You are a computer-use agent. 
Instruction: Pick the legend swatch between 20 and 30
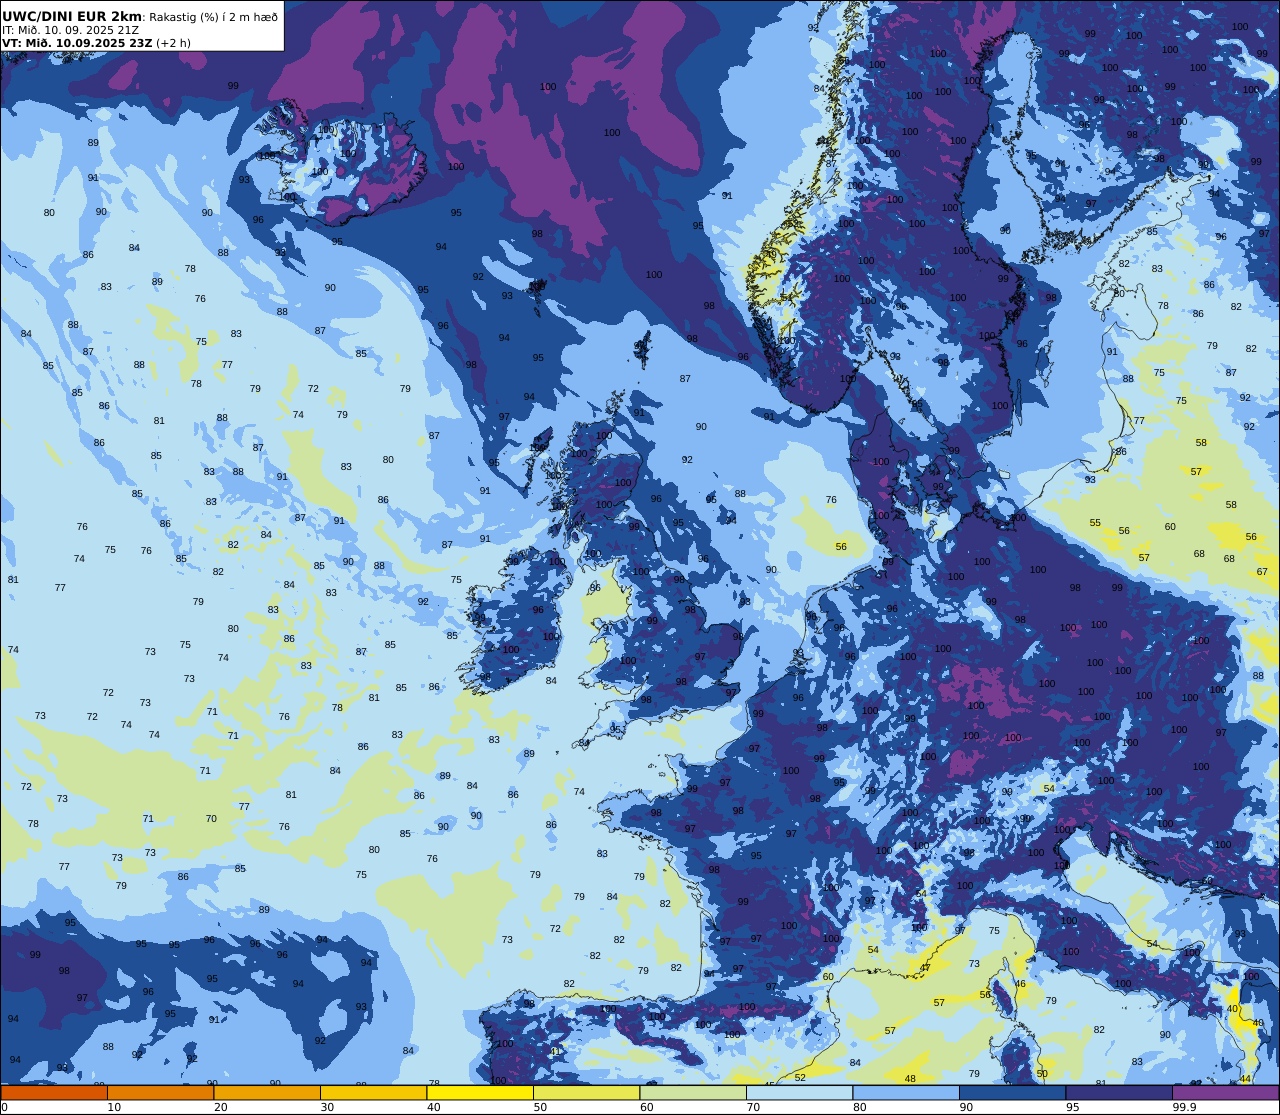267,1092
